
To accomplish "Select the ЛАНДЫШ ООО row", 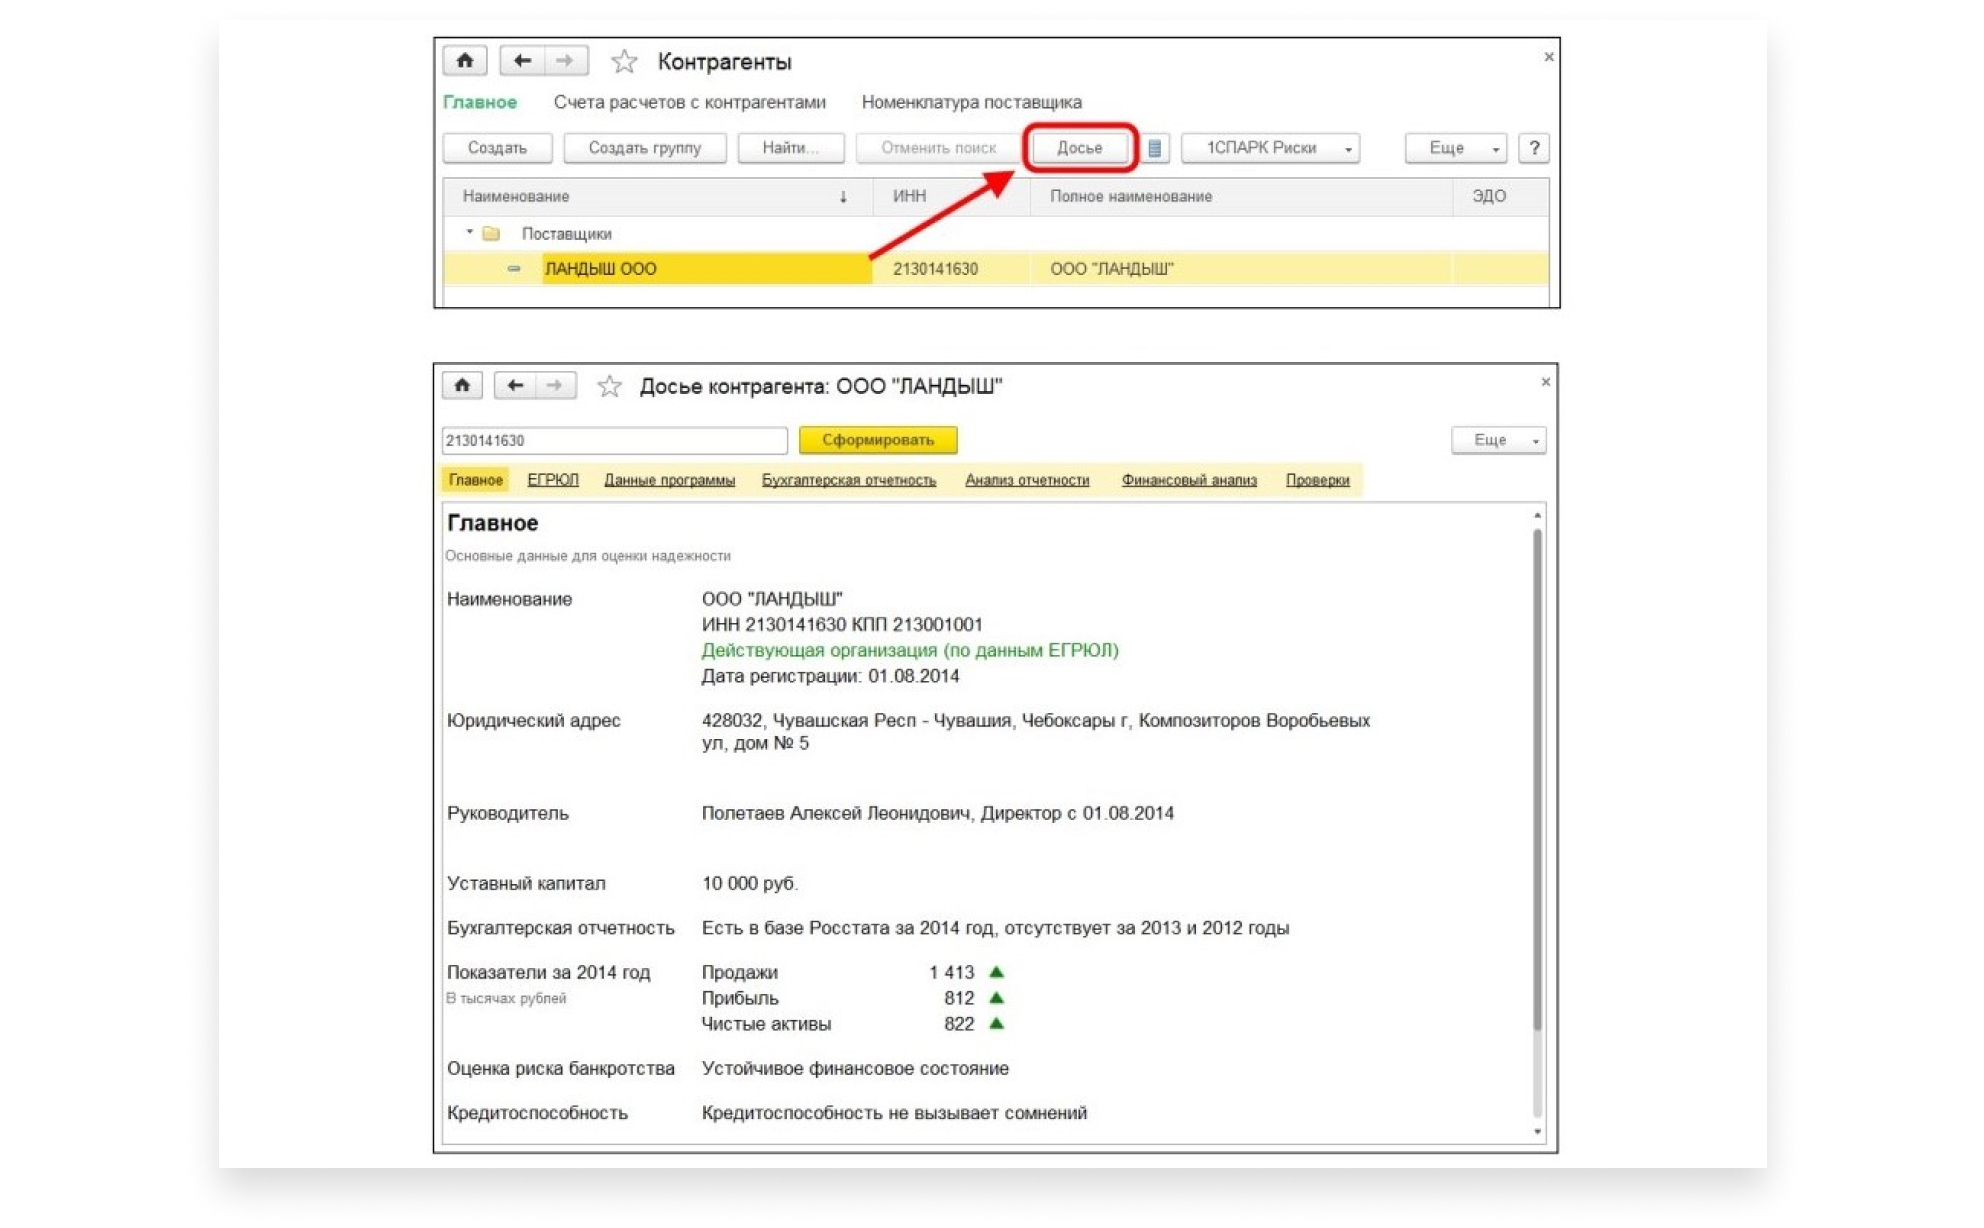I will click(x=996, y=268).
